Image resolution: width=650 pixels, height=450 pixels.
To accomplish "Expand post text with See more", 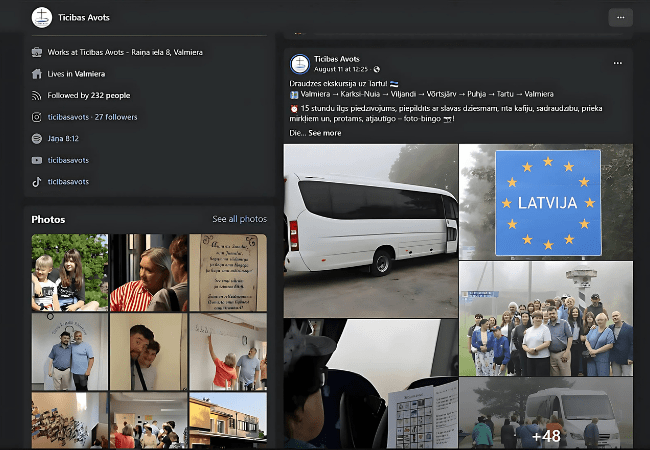I will click(x=324, y=132).
